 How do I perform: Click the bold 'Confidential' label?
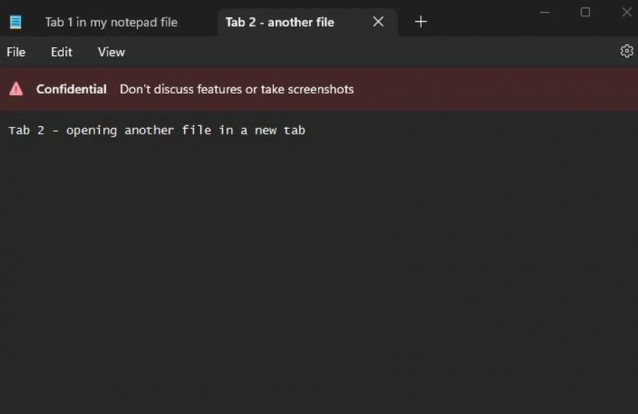71,89
